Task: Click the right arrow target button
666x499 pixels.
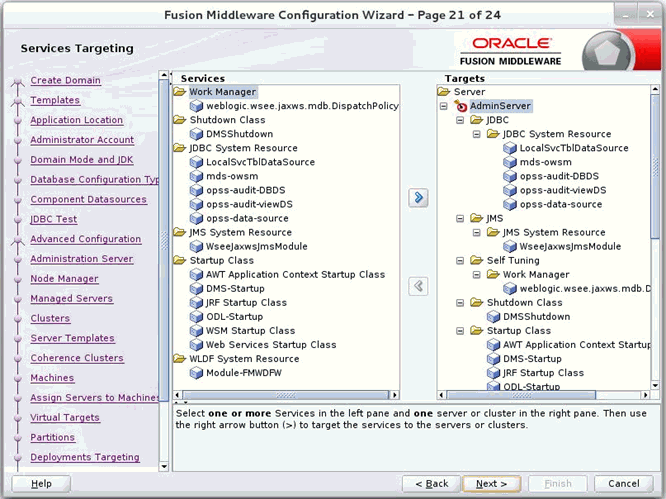Action: [x=418, y=197]
